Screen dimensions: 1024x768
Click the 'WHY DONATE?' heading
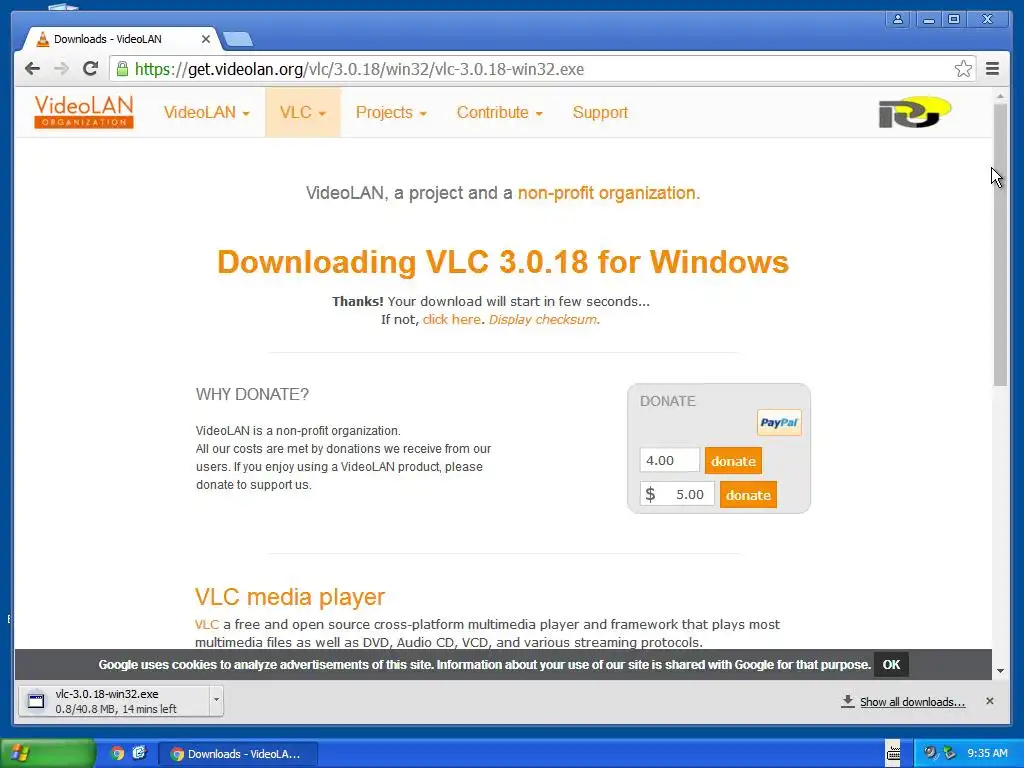pos(252,394)
